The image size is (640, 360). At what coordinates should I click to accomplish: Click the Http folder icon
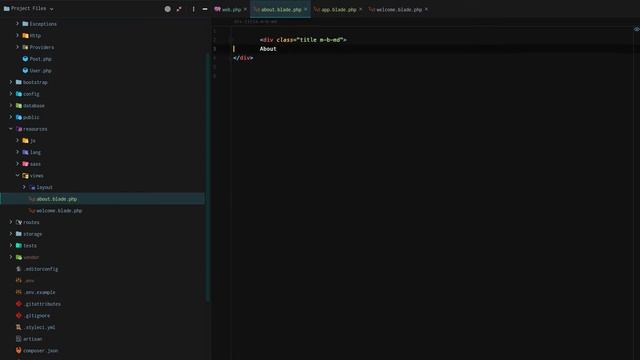25,36
